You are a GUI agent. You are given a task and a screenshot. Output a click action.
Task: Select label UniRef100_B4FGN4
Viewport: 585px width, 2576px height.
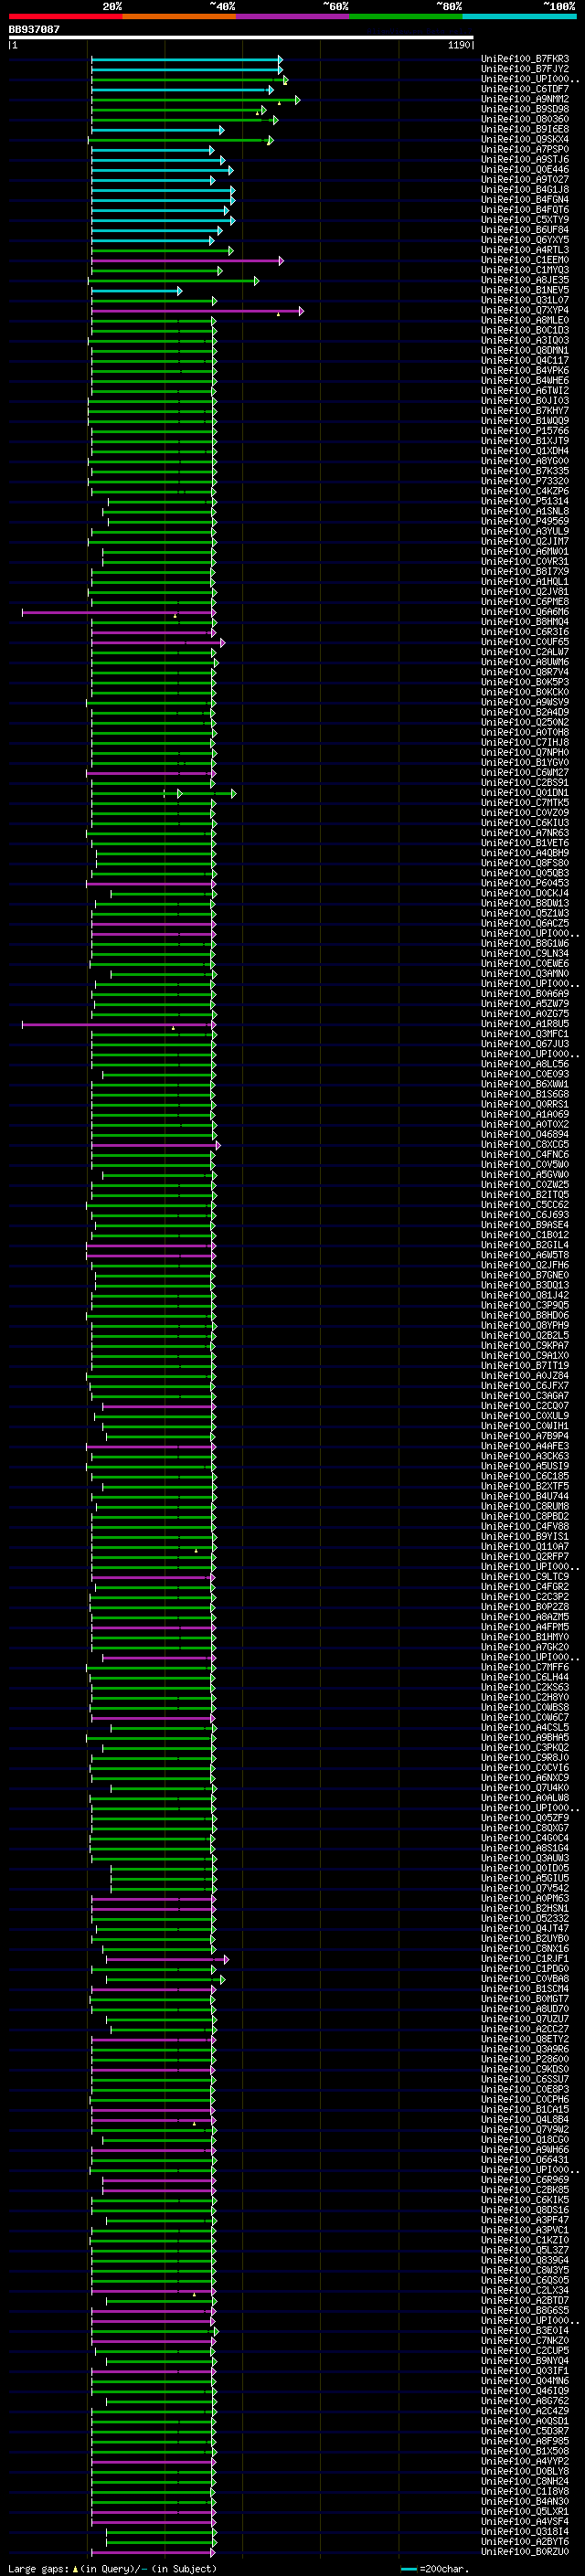click(x=525, y=199)
